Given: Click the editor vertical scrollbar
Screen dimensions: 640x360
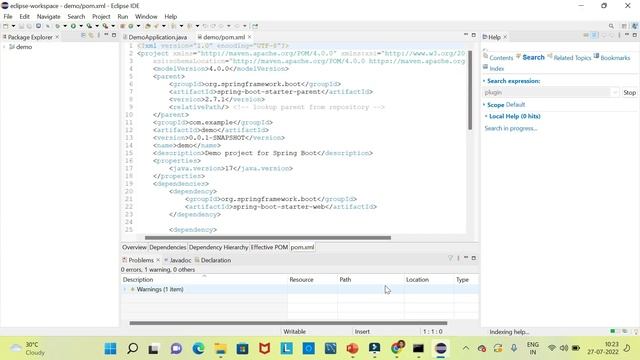Looking at the screenshot, I should [470, 90].
